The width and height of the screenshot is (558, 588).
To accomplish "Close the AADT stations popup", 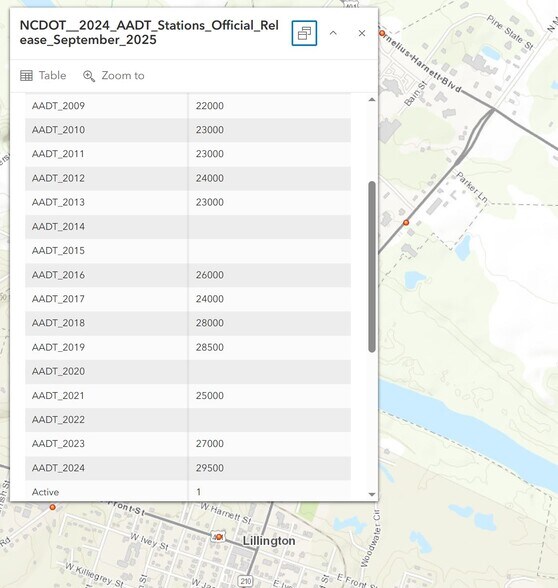I will 362,33.
